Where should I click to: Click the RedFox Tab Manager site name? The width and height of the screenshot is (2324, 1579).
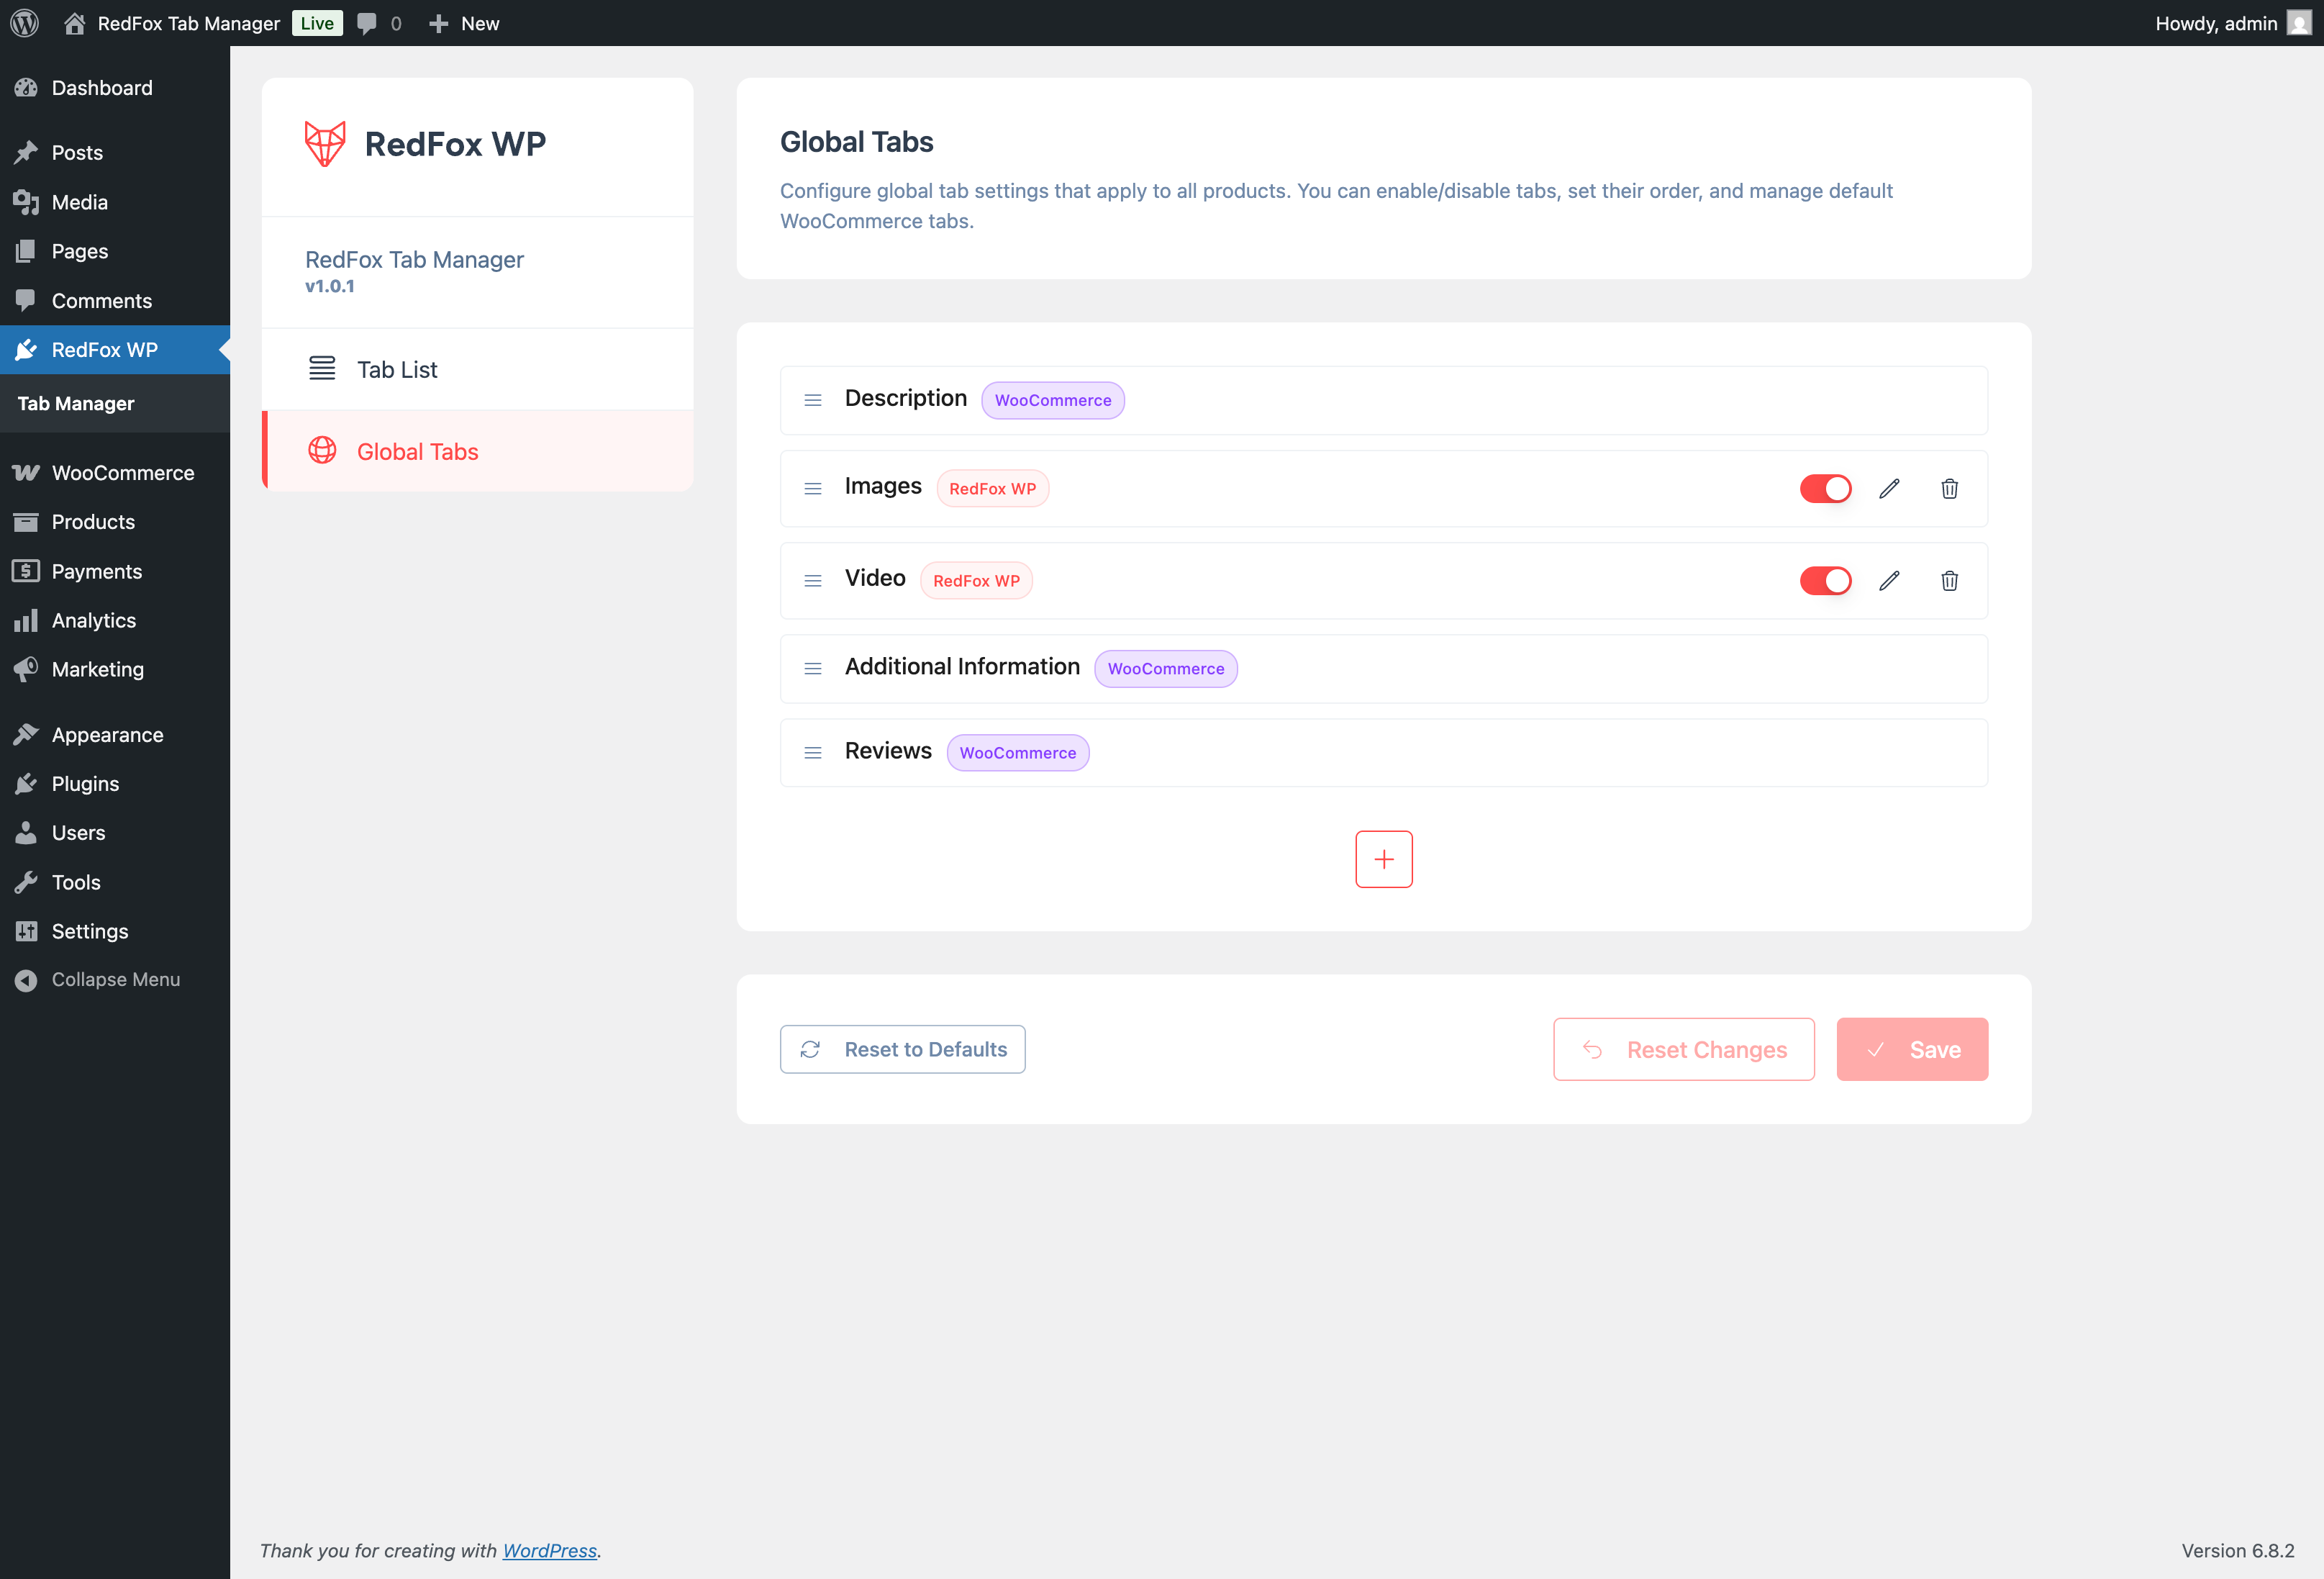(188, 23)
